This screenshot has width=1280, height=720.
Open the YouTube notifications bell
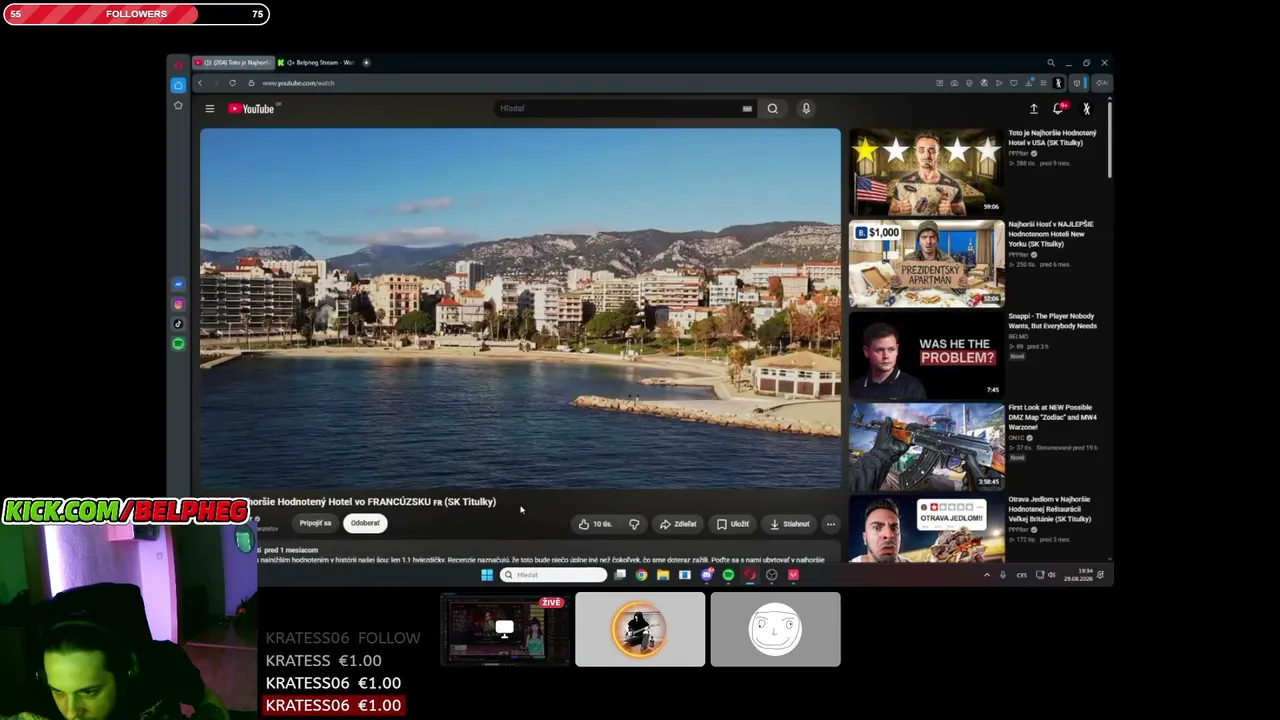pyautogui.click(x=1058, y=108)
